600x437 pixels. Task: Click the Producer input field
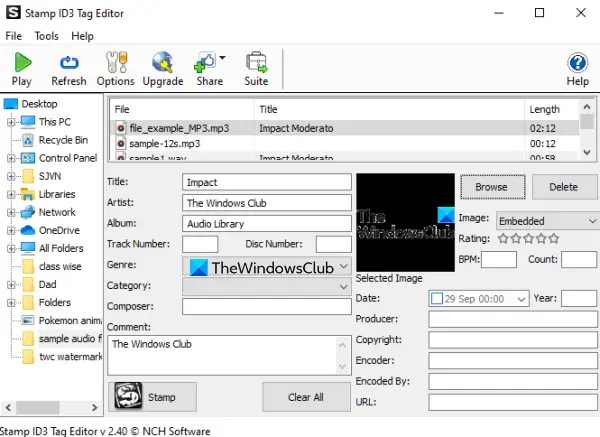tap(513, 319)
